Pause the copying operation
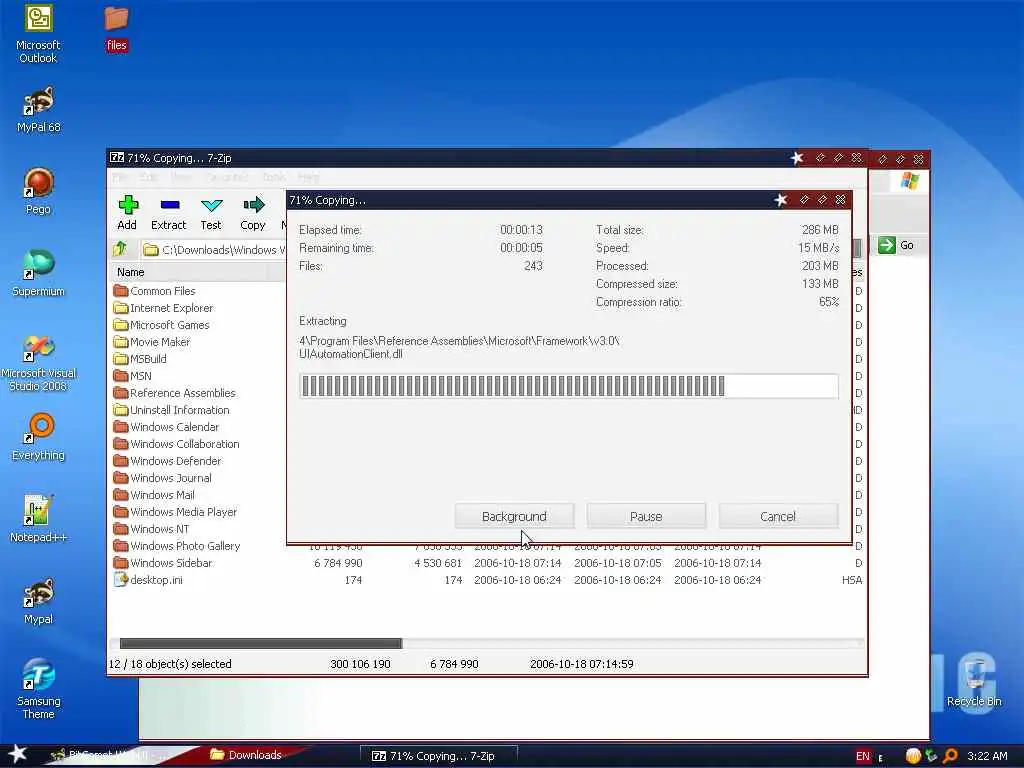The image size is (1024, 768). tap(646, 516)
